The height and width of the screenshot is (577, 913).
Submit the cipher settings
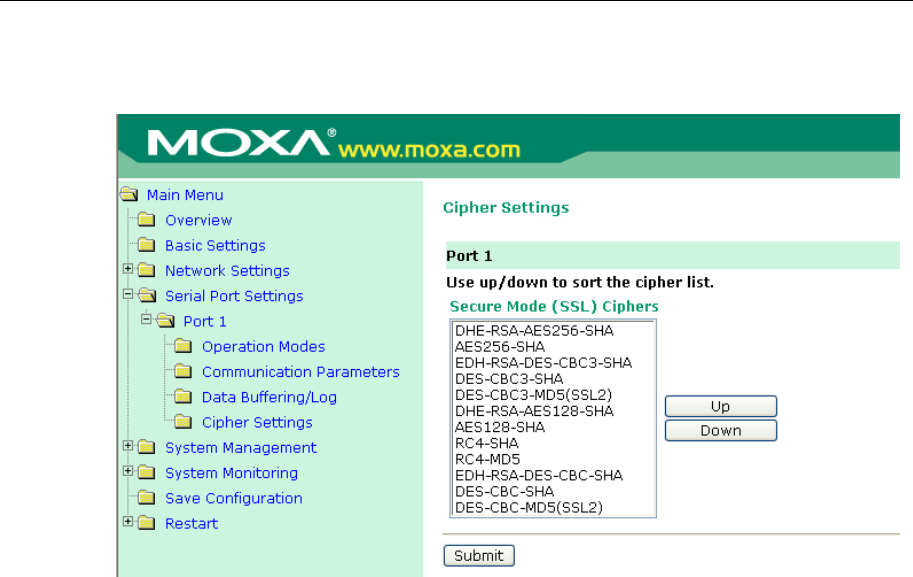click(x=479, y=555)
